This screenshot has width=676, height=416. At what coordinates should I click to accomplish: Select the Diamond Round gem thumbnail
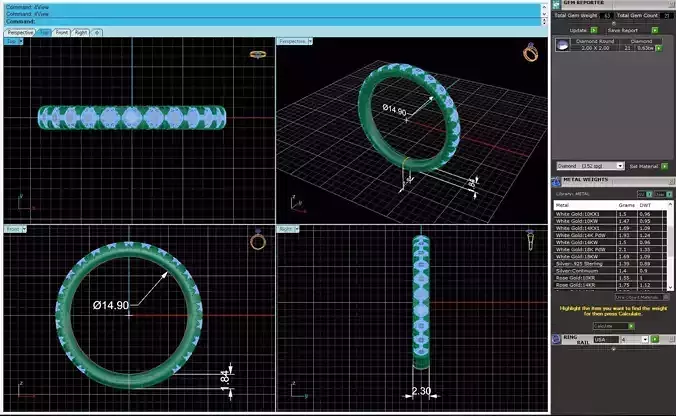[562, 45]
